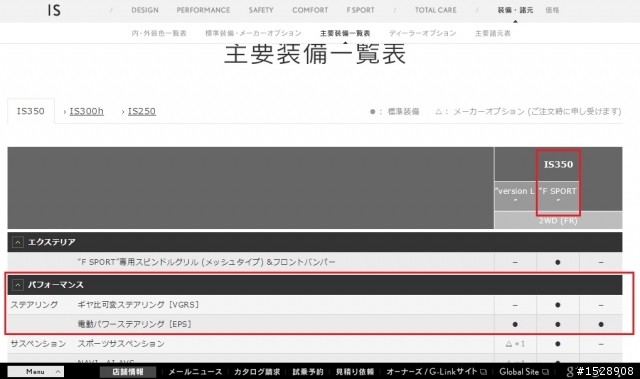Click the △※1 cell in スポーツサスペンション row
The width and height of the screenshot is (640, 379).
(515, 344)
